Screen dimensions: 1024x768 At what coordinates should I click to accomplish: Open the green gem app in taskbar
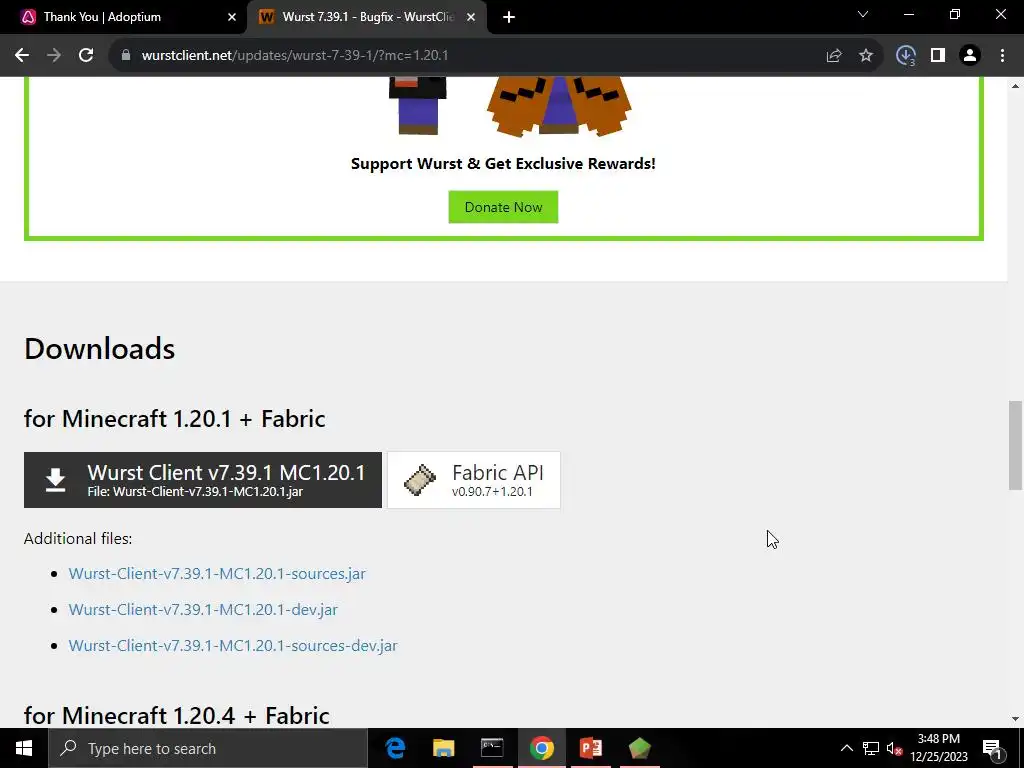(x=639, y=748)
